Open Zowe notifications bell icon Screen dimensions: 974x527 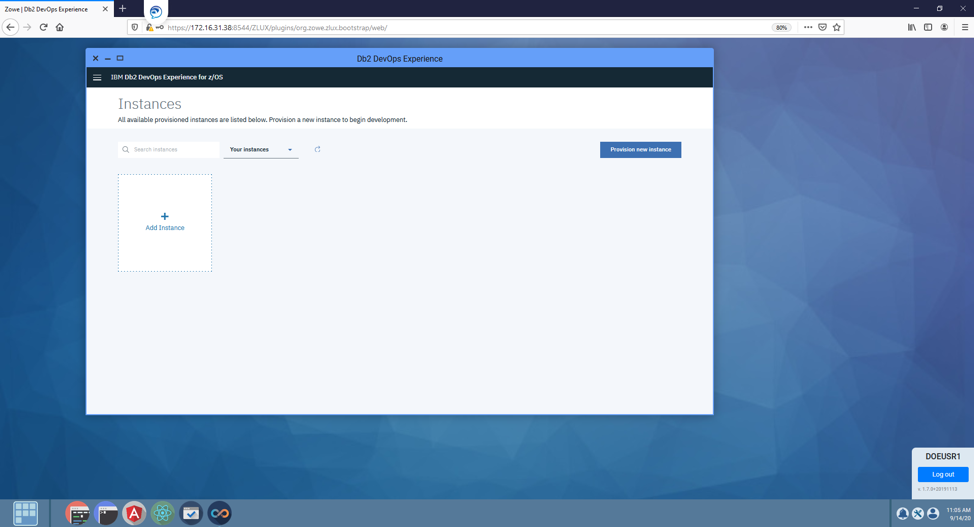(903, 513)
